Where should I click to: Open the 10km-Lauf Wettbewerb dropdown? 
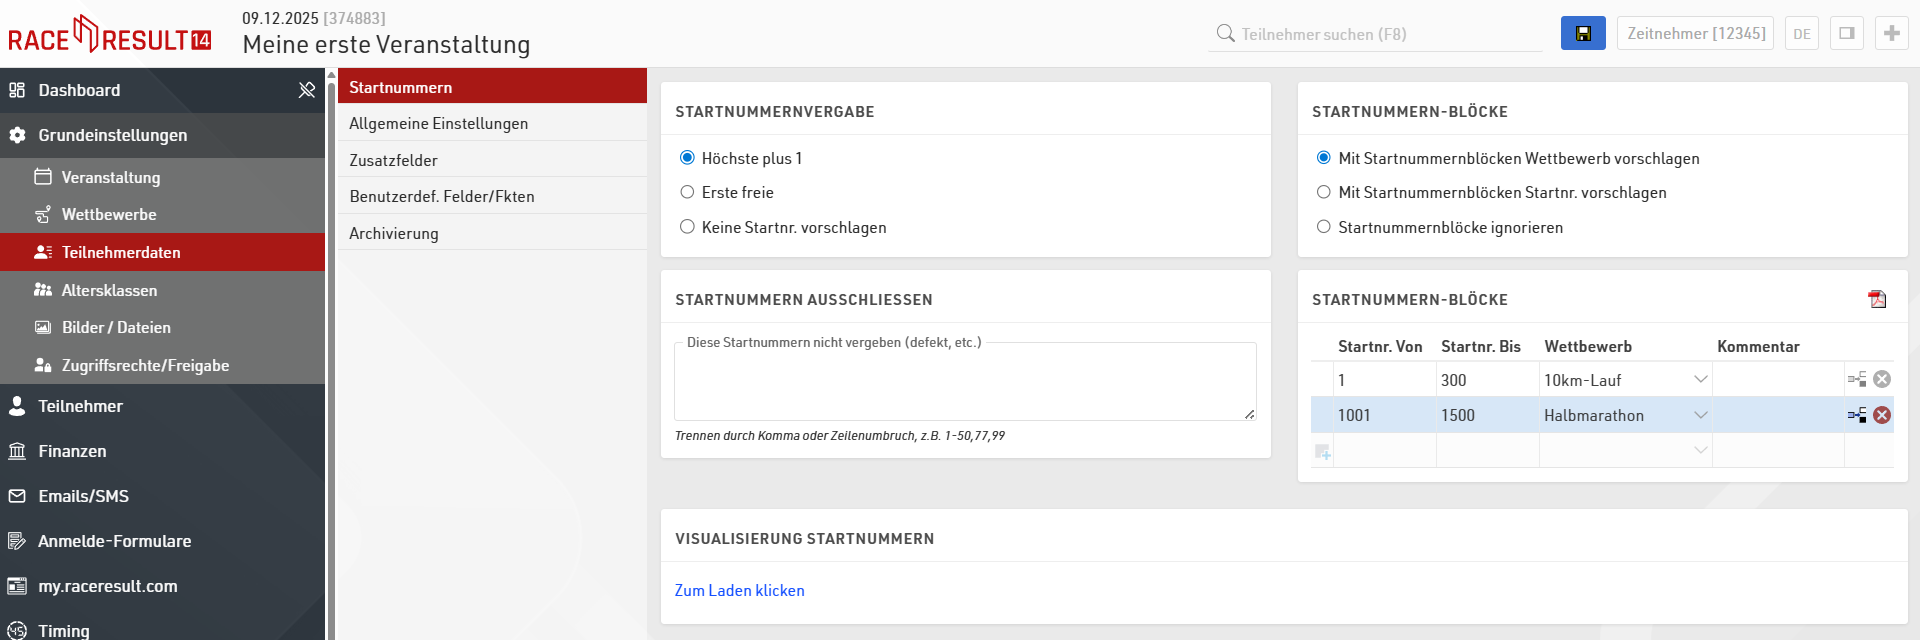click(1700, 380)
